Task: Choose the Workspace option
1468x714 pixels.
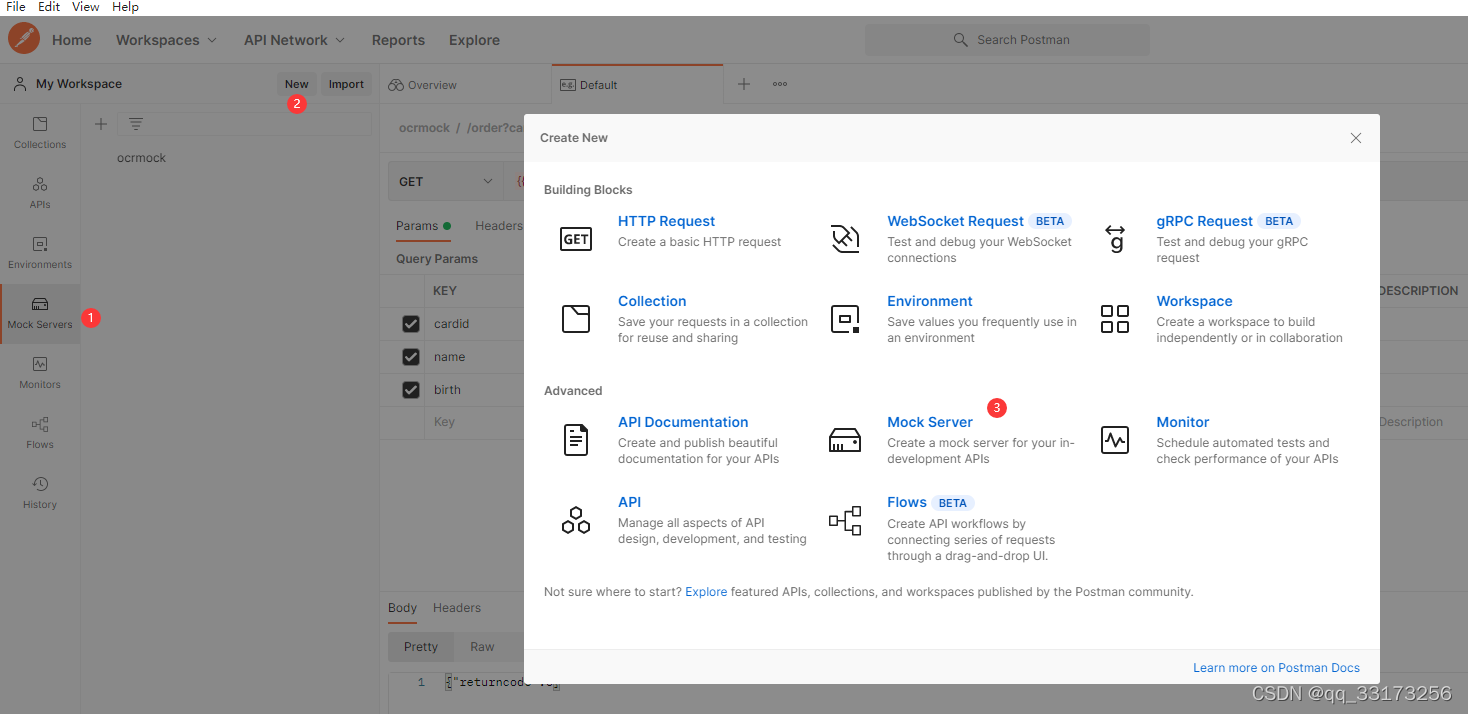Action: tap(1194, 301)
